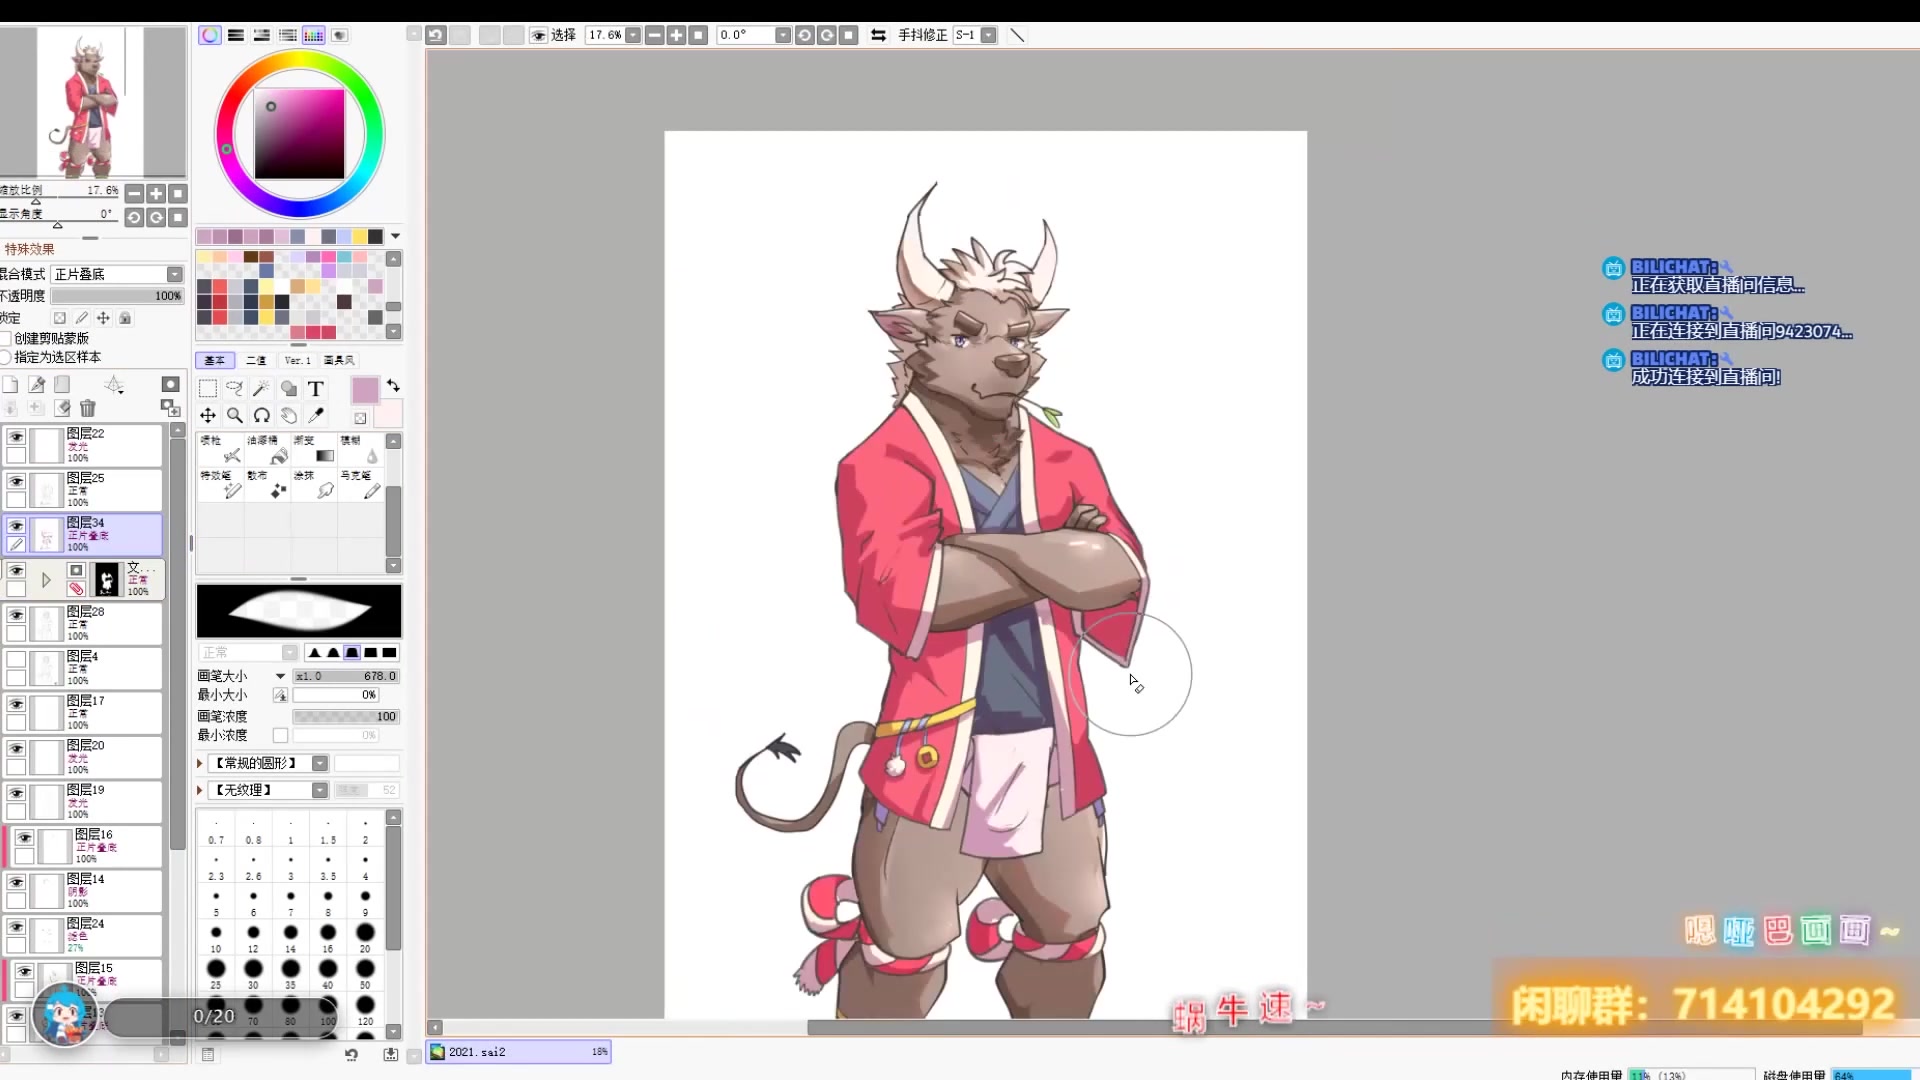
Task: Open the zoom percentage 17.6% dropdown
Action: pyautogui.click(x=633, y=35)
